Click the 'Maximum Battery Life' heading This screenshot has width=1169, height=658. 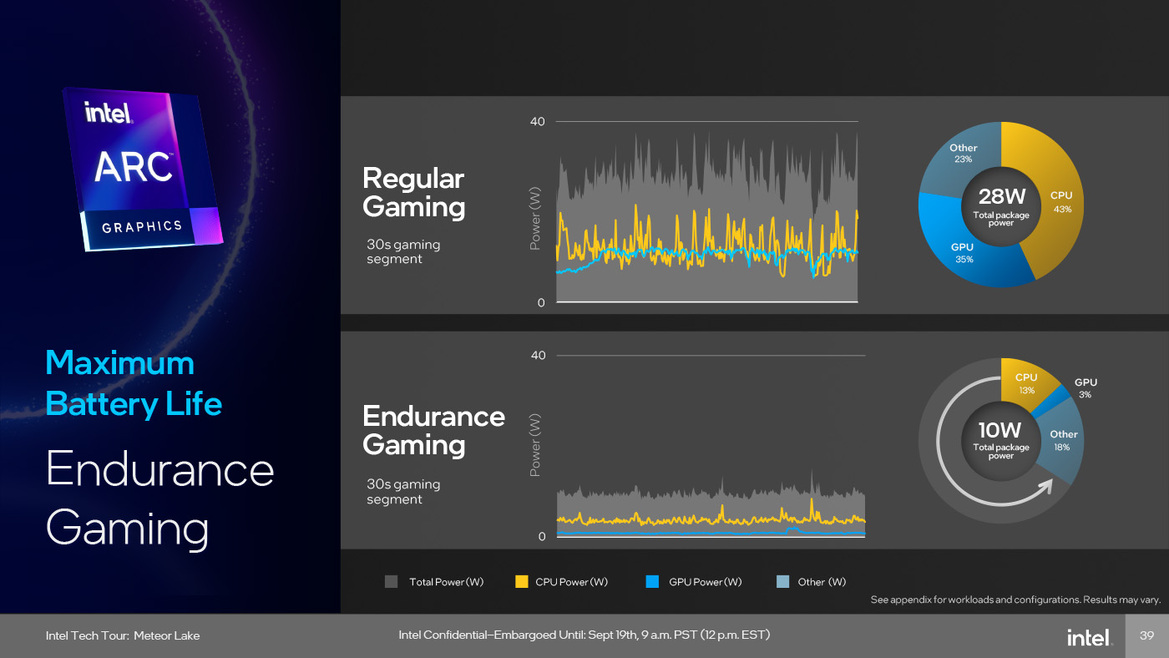coord(133,384)
